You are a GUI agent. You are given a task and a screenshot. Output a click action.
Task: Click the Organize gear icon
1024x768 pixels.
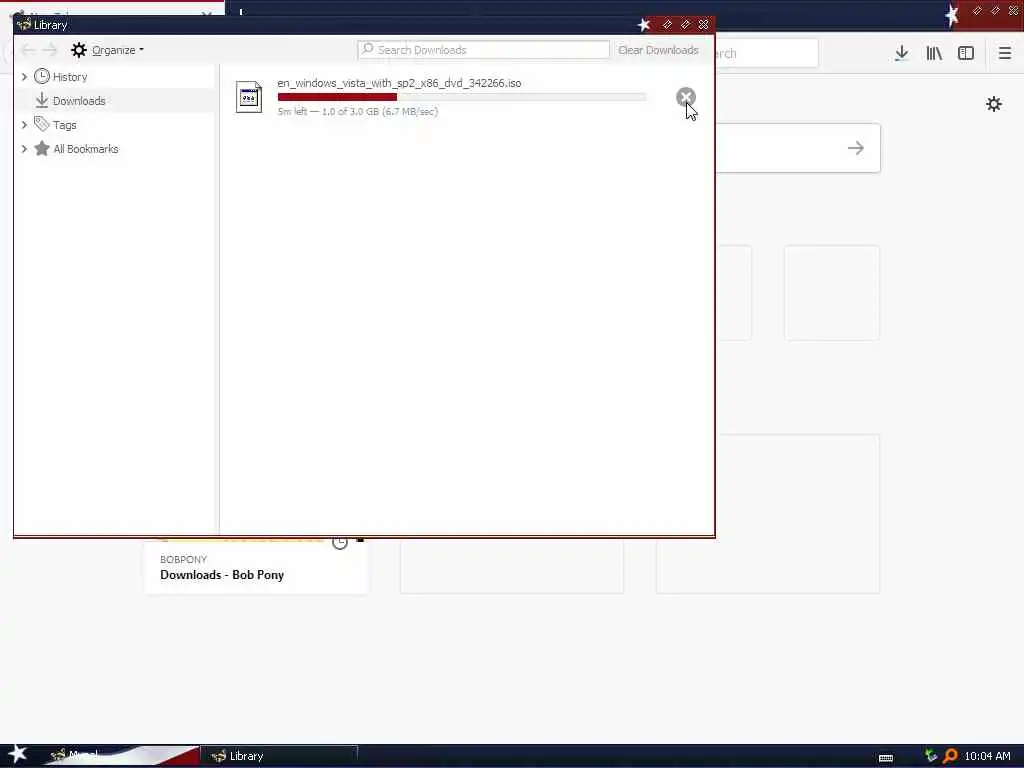point(79,50)
